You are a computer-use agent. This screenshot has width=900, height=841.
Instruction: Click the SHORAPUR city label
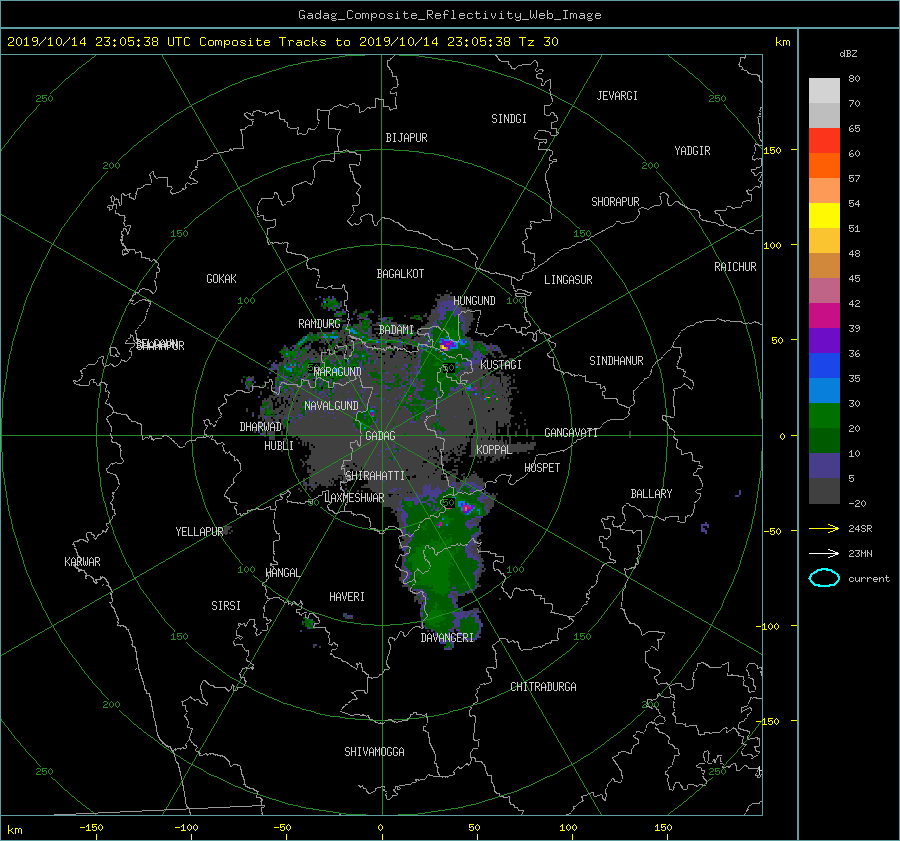[x=615, y=202]
